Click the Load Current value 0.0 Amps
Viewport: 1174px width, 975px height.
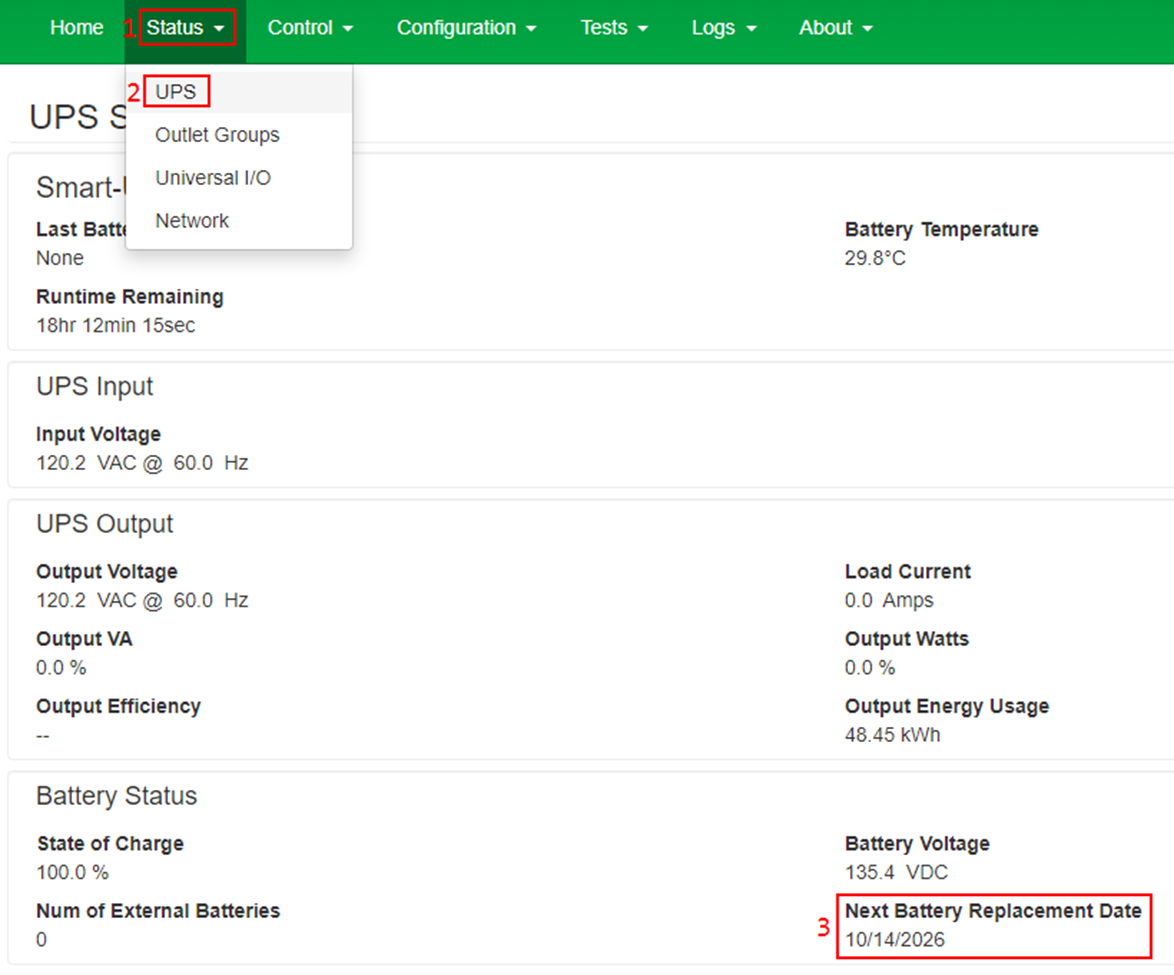pos(889,601)
